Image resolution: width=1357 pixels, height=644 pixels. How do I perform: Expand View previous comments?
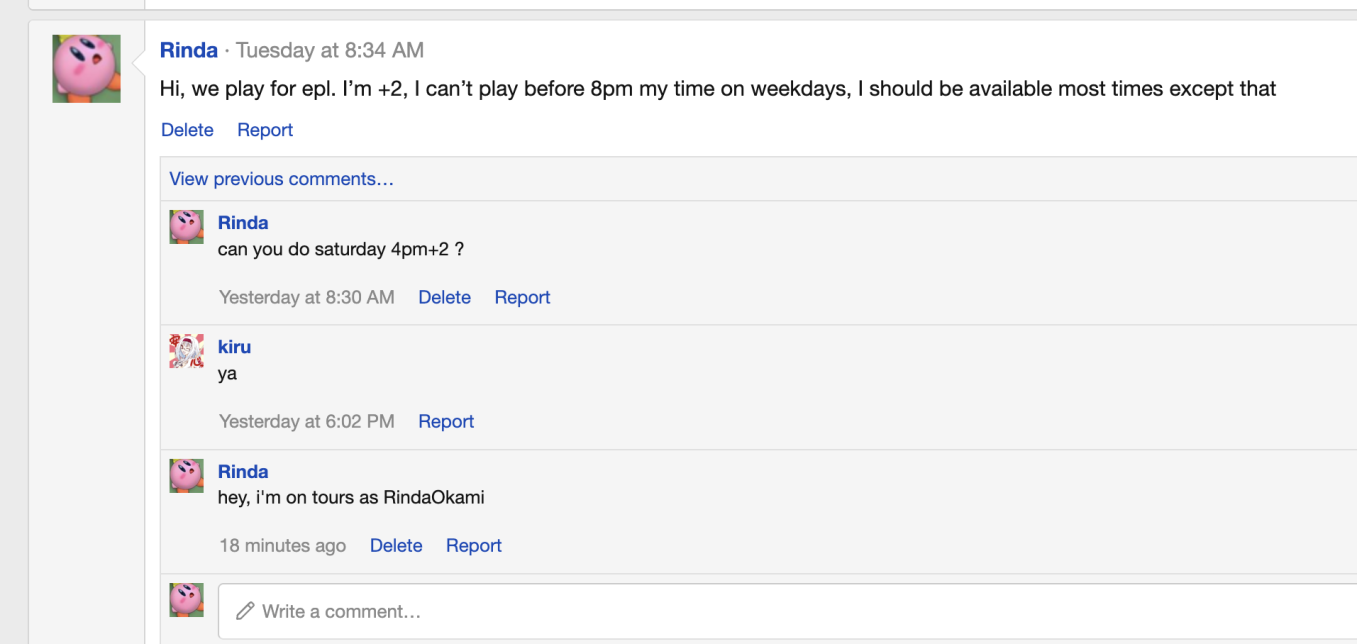pos(282,179)
